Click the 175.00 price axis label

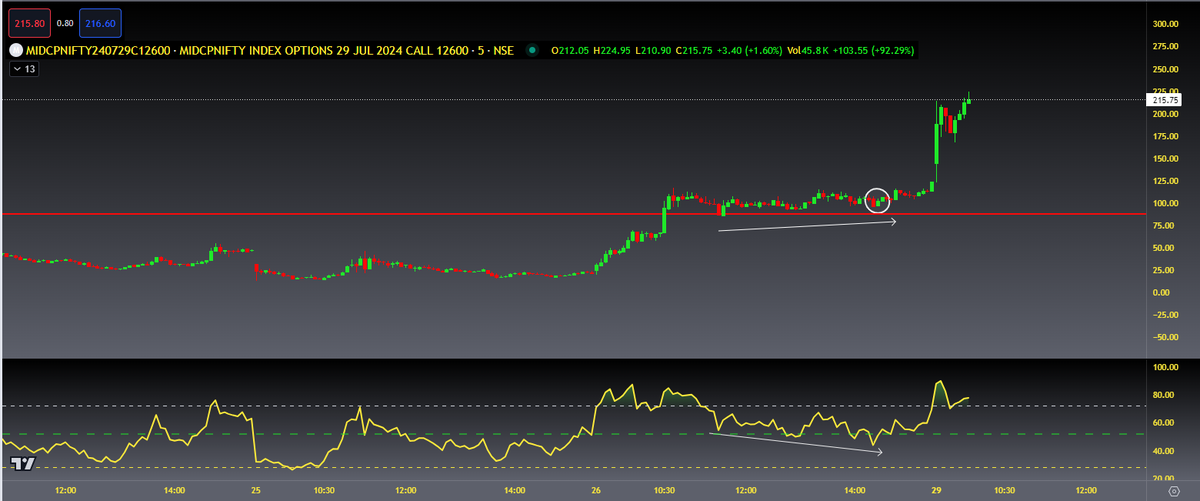[x=1166, y=136]
